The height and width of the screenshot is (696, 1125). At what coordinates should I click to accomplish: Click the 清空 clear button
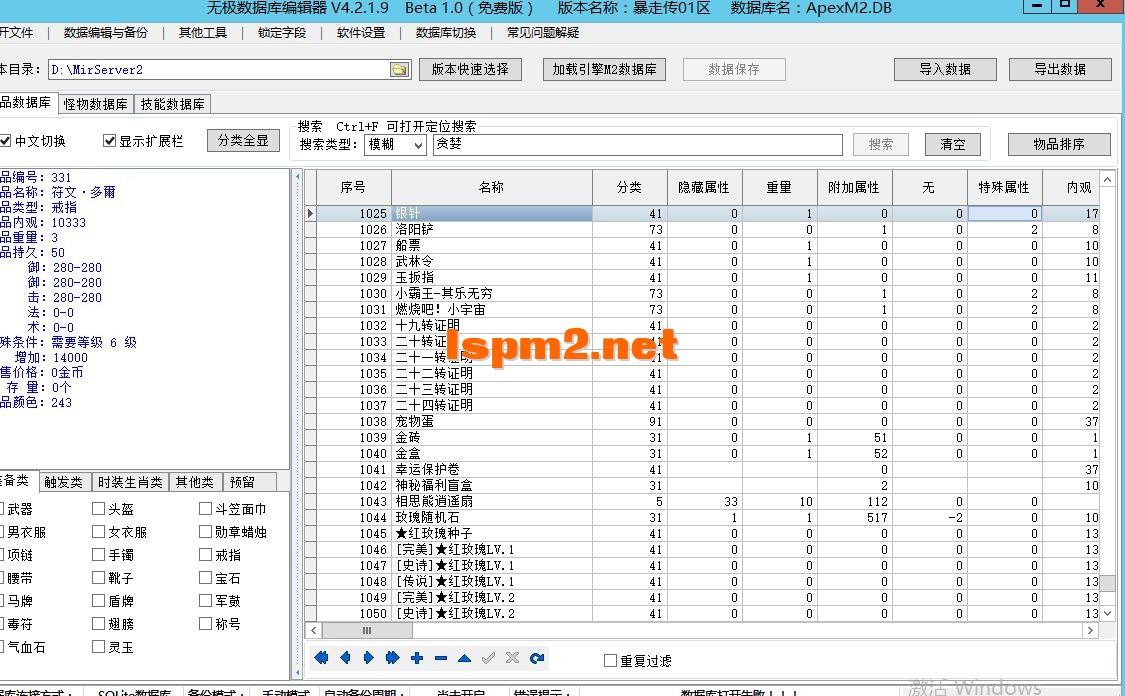pyautogui.click(x=952, y=143)
